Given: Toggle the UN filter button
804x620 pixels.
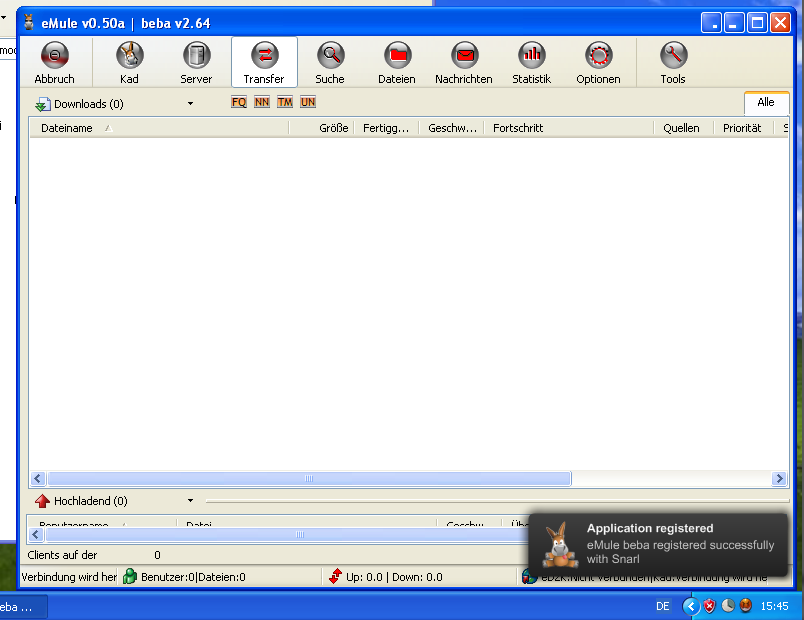Looking at the screenshot, I should tap(308, 102).
